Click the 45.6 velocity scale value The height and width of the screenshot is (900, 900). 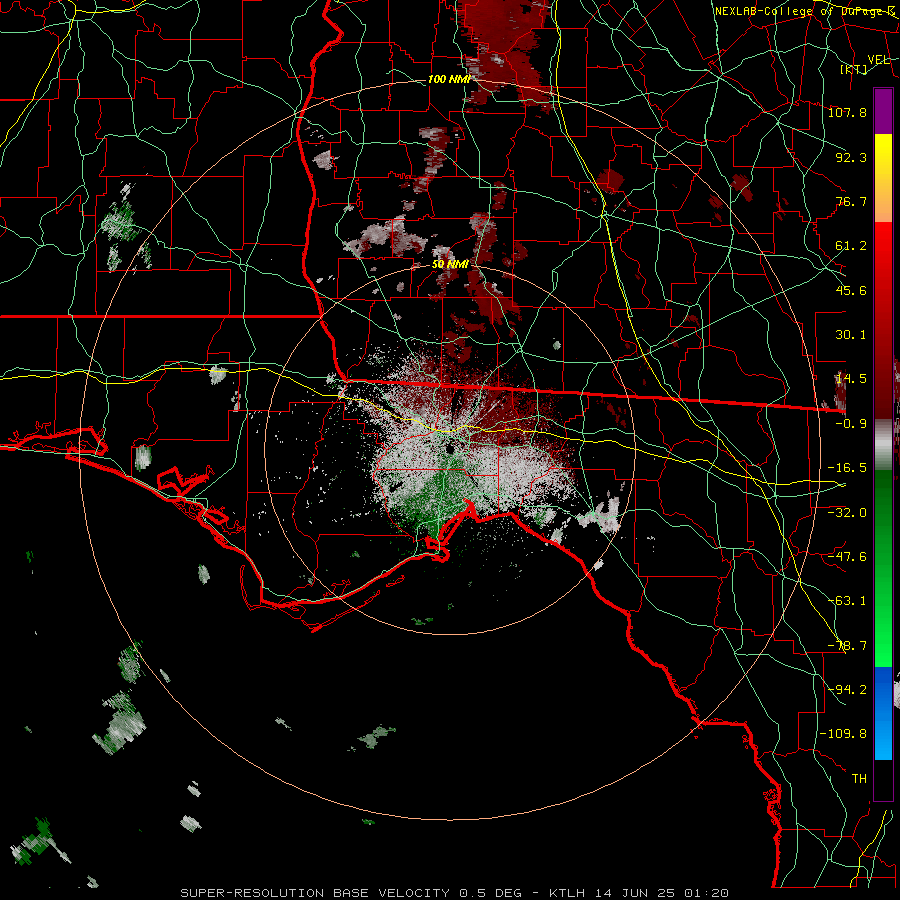(851, 290)
